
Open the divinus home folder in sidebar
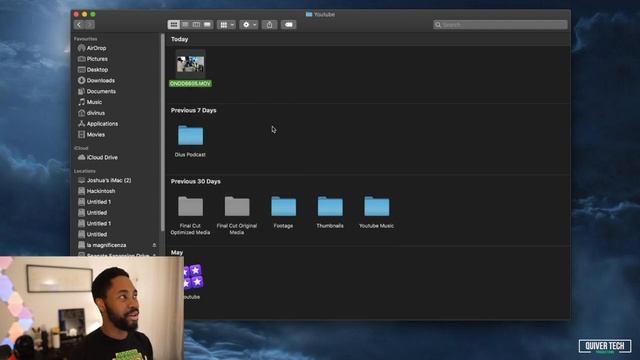coord(91,113)
